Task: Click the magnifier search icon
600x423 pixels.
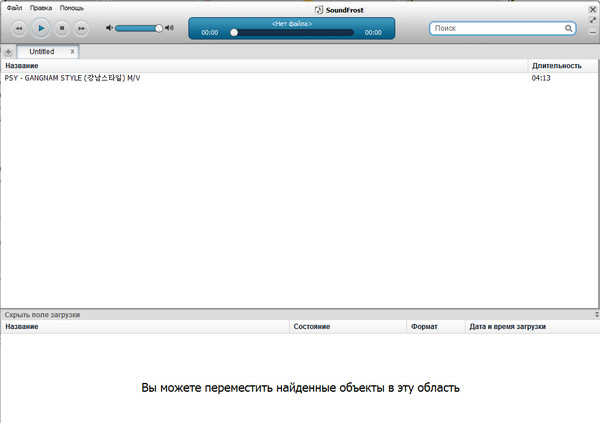Action: coord(568,28)
